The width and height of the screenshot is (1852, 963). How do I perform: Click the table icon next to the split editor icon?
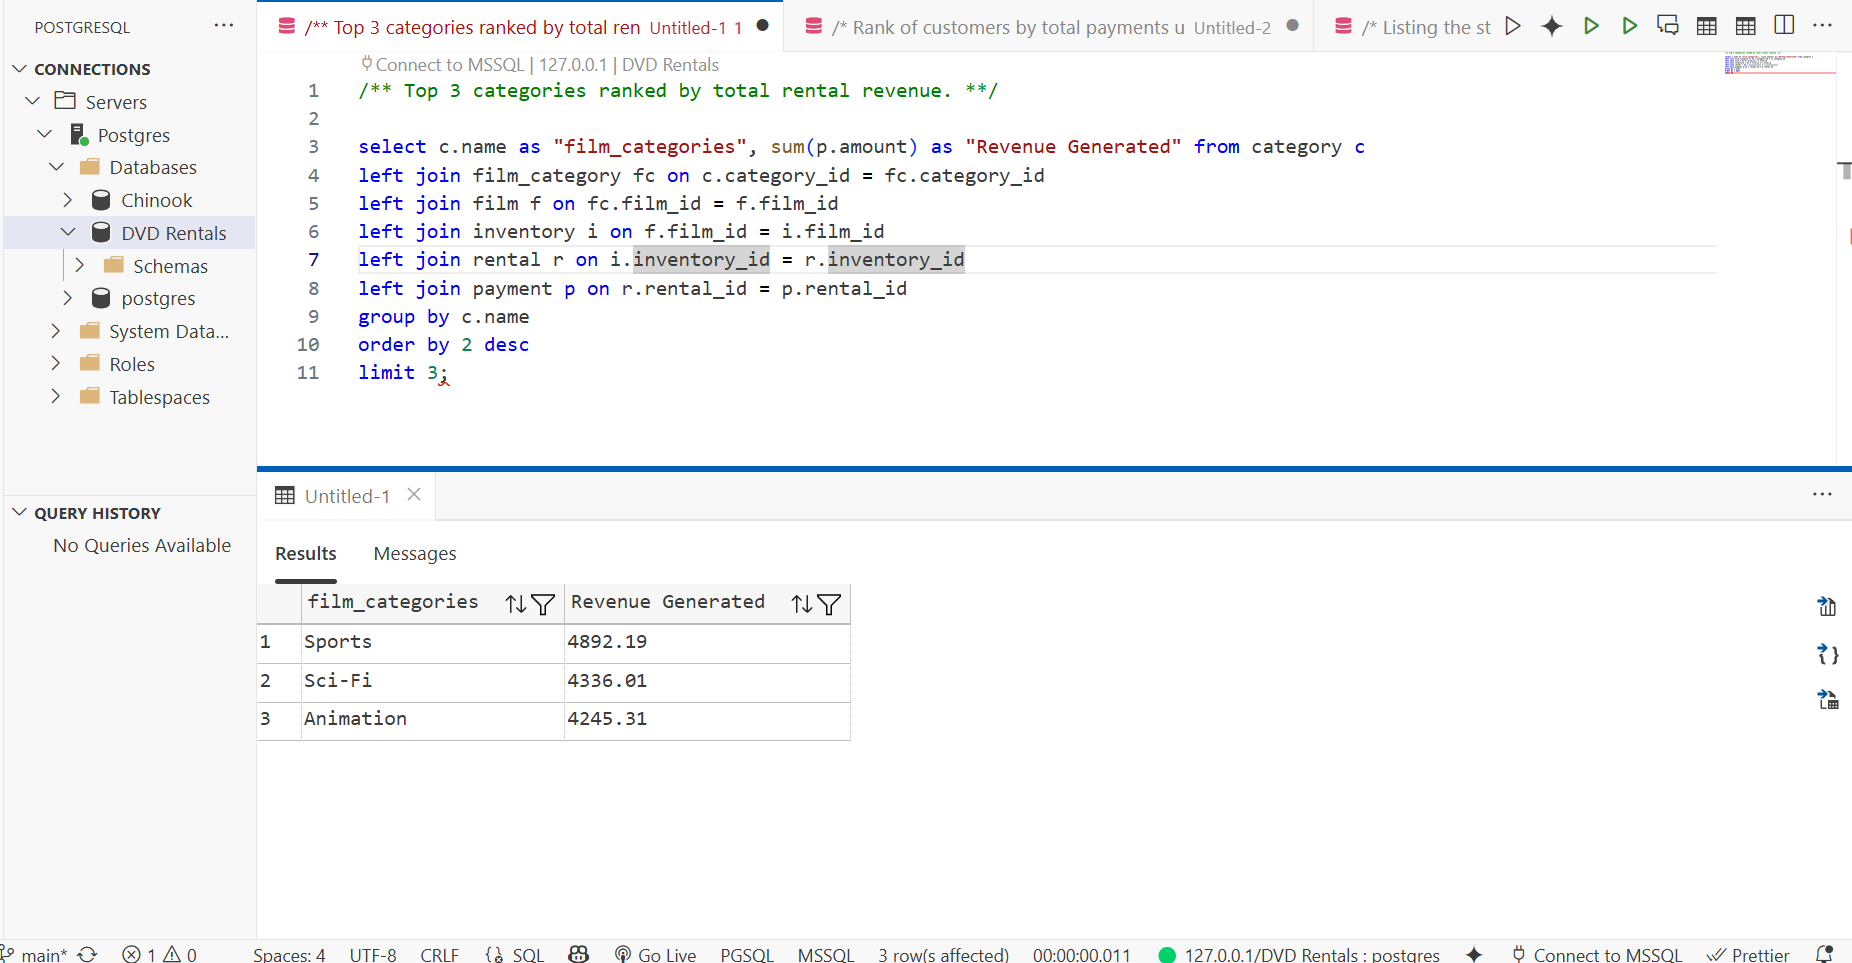[1746, 26]
